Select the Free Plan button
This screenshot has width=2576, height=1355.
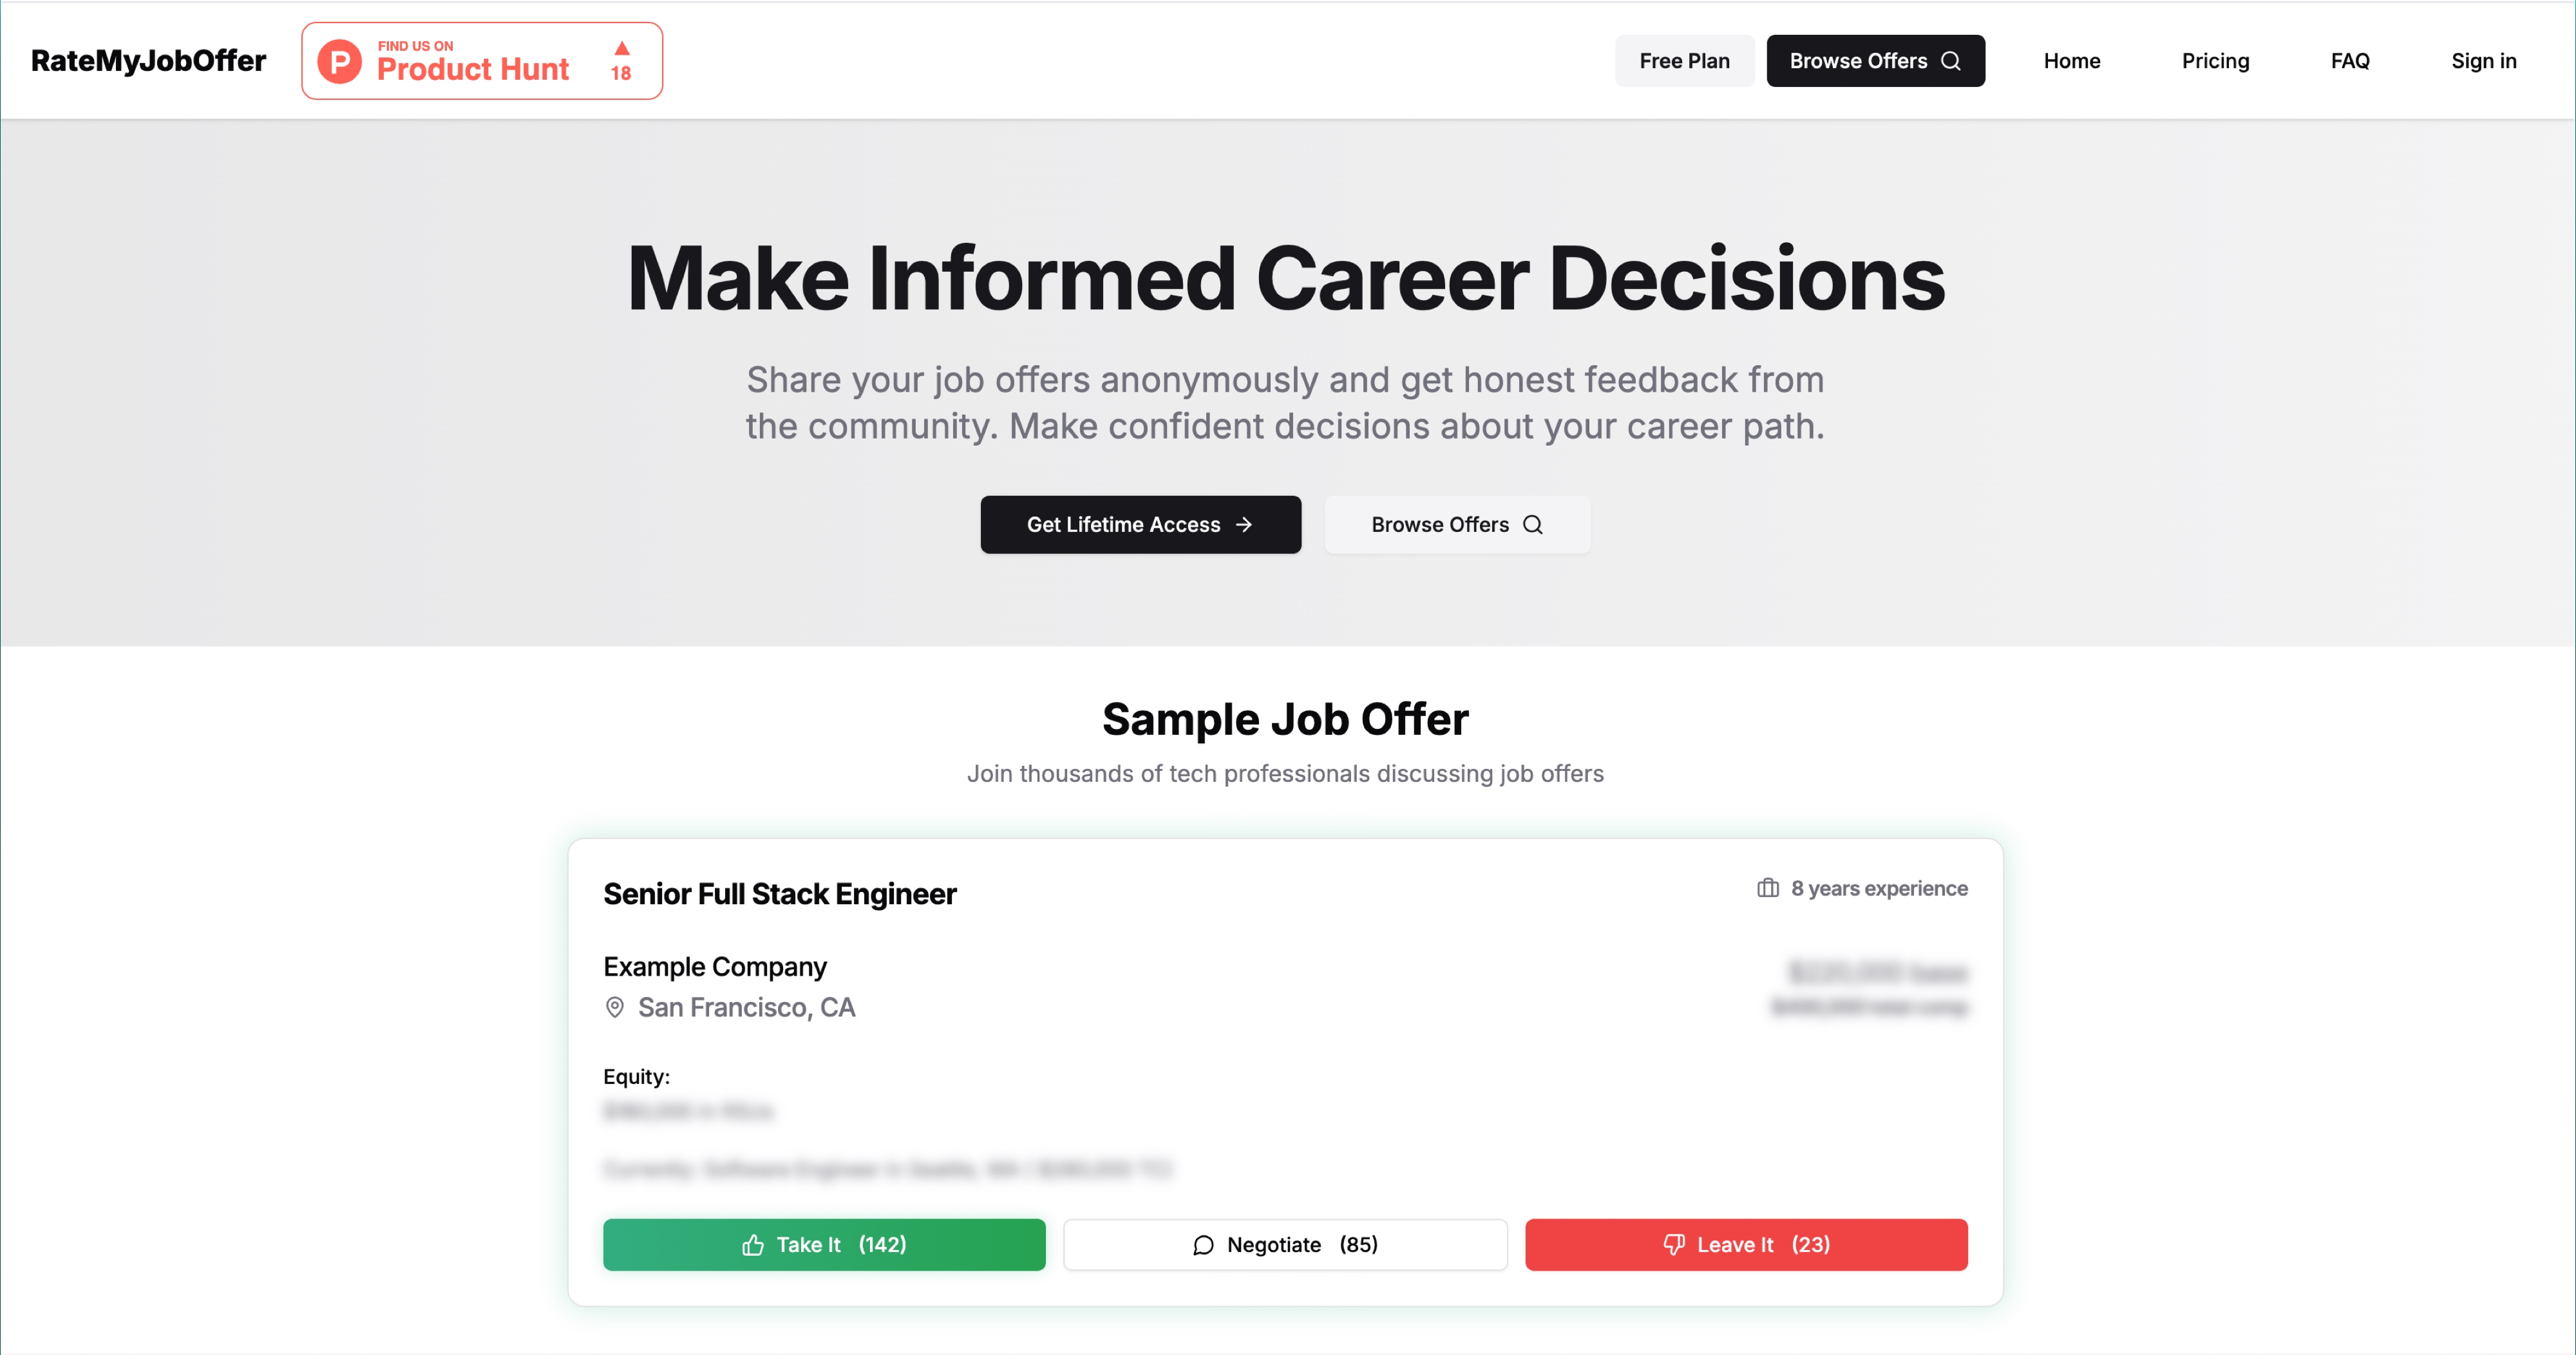coord(1684,61)
